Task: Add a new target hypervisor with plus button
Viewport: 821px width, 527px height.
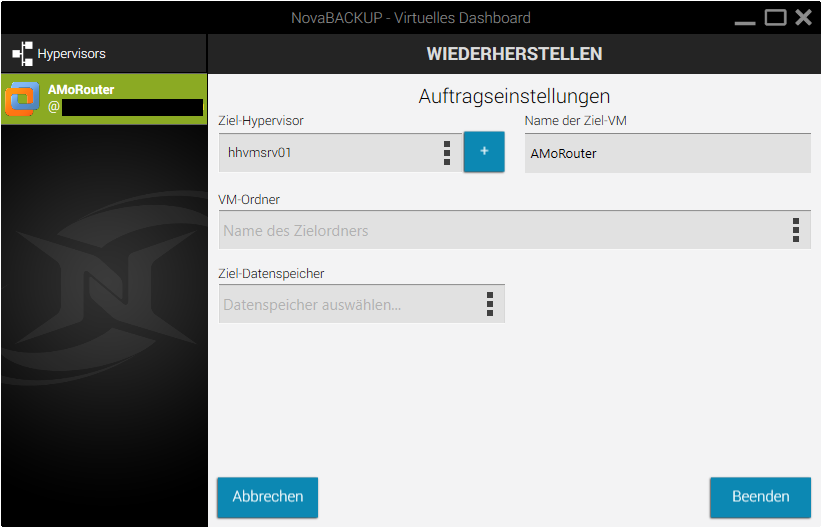Action: click(x=484, y=151)
